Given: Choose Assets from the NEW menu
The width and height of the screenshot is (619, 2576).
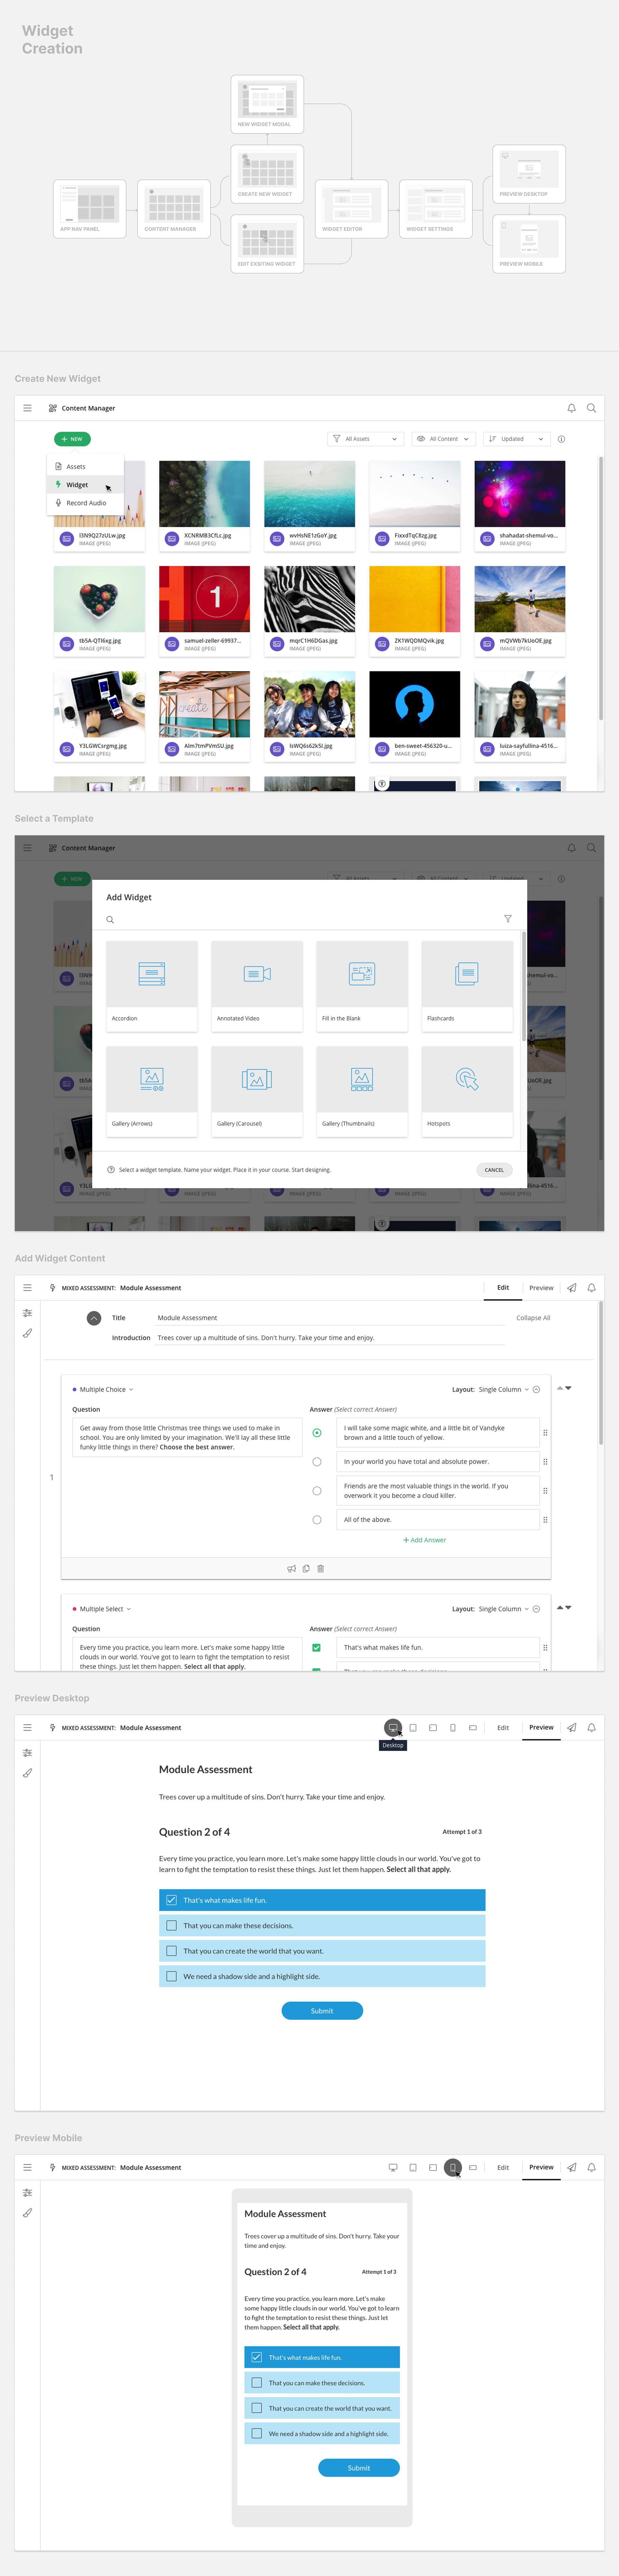Looking at the screenshot, I should 85,467.
